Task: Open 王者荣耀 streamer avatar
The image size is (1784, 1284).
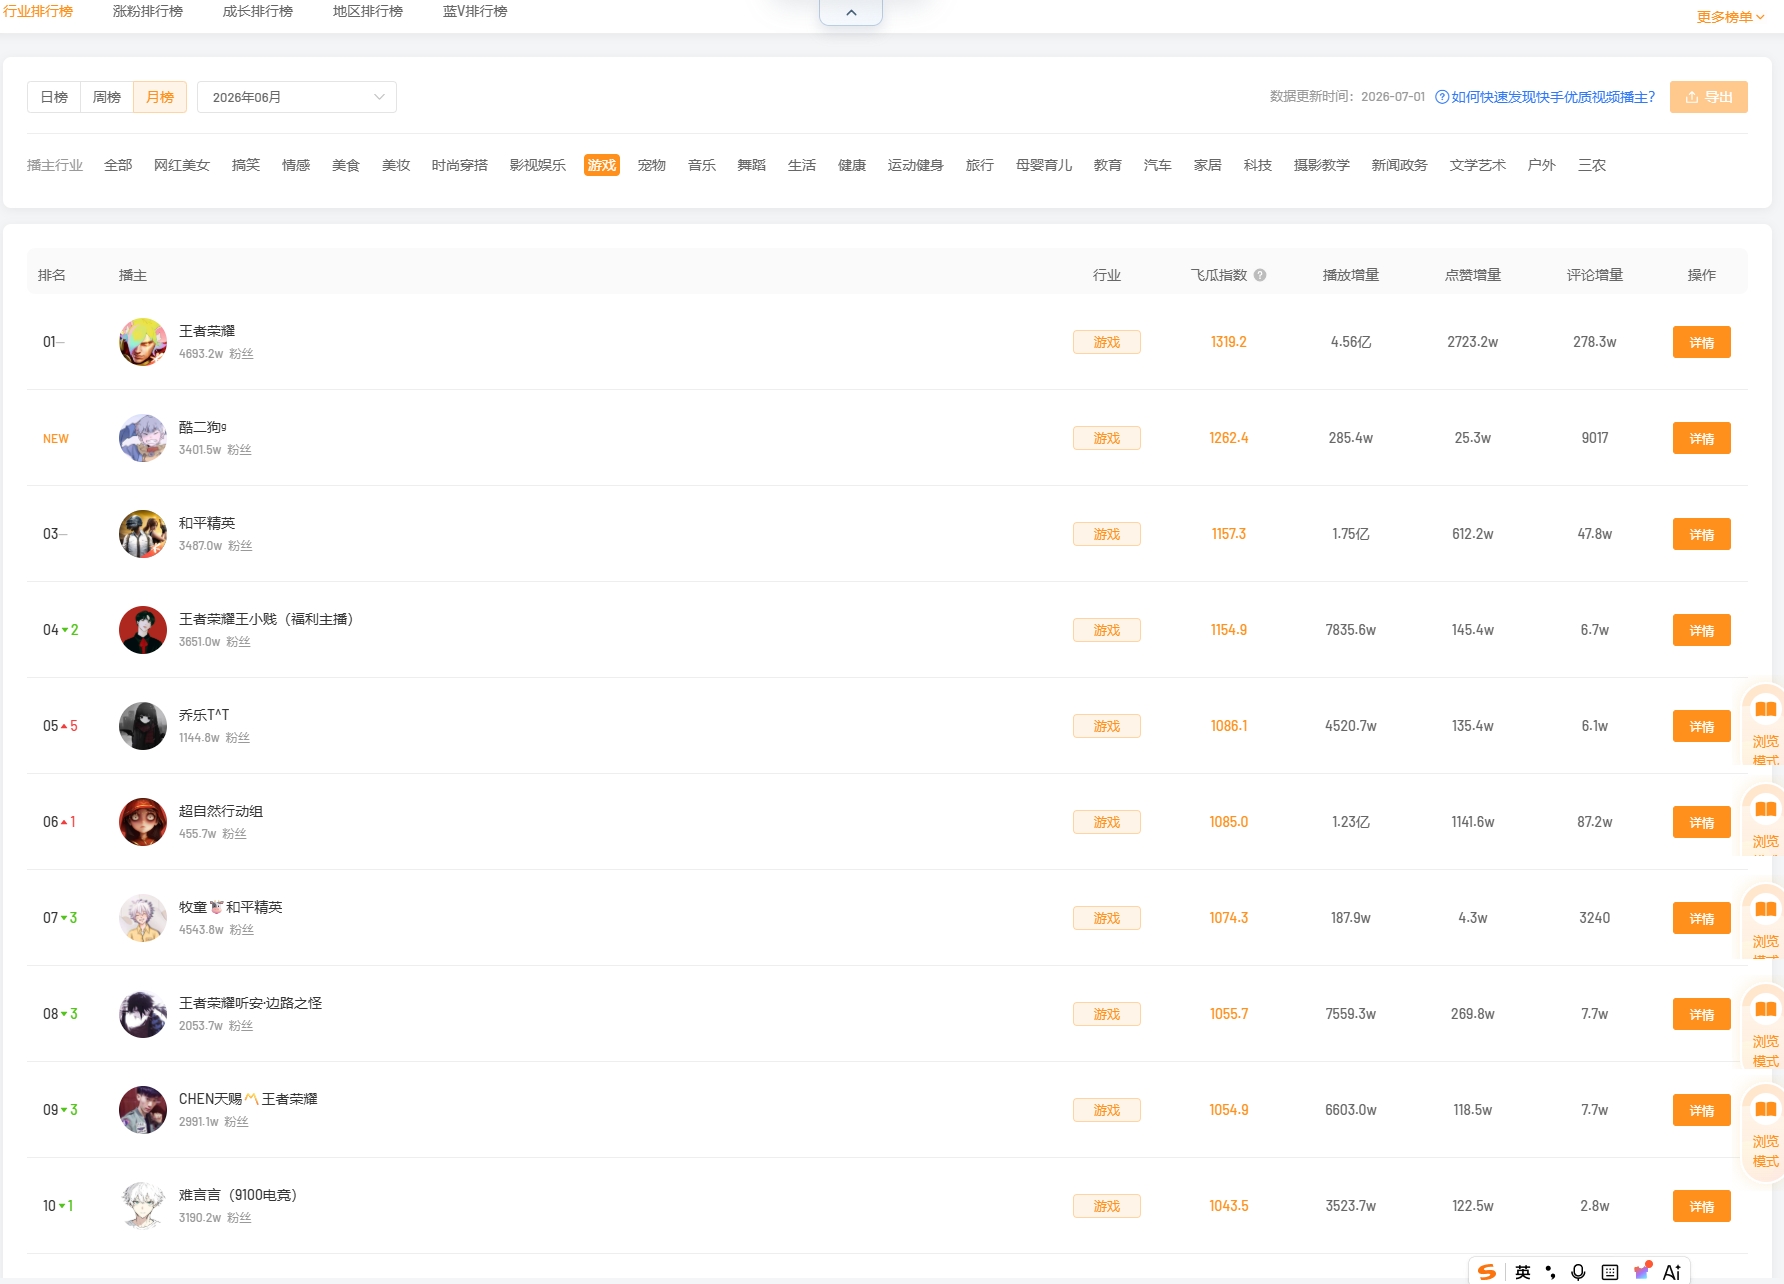Action: [143, 342]
